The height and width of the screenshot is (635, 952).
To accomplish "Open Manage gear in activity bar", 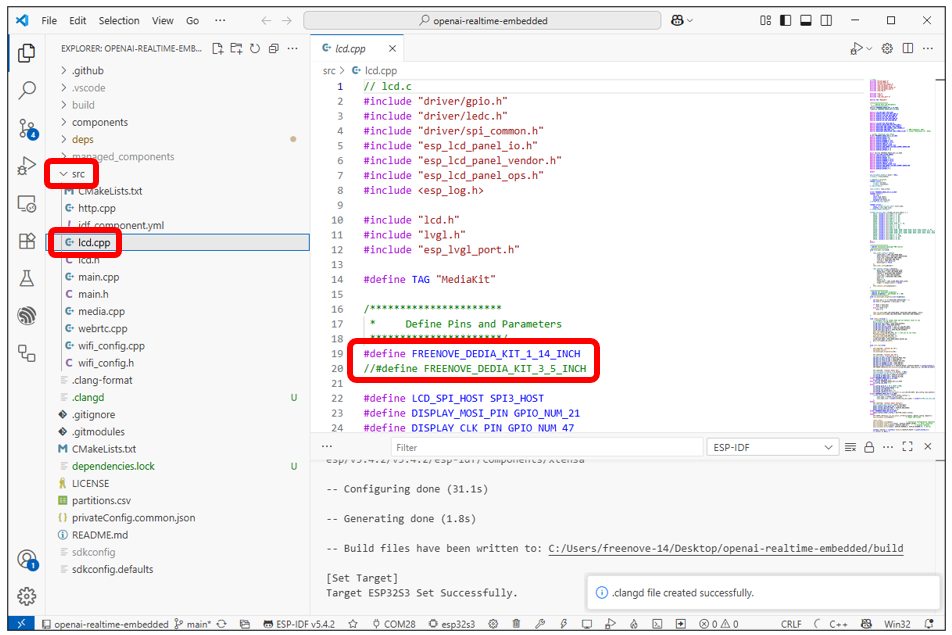I will (27, 596).
